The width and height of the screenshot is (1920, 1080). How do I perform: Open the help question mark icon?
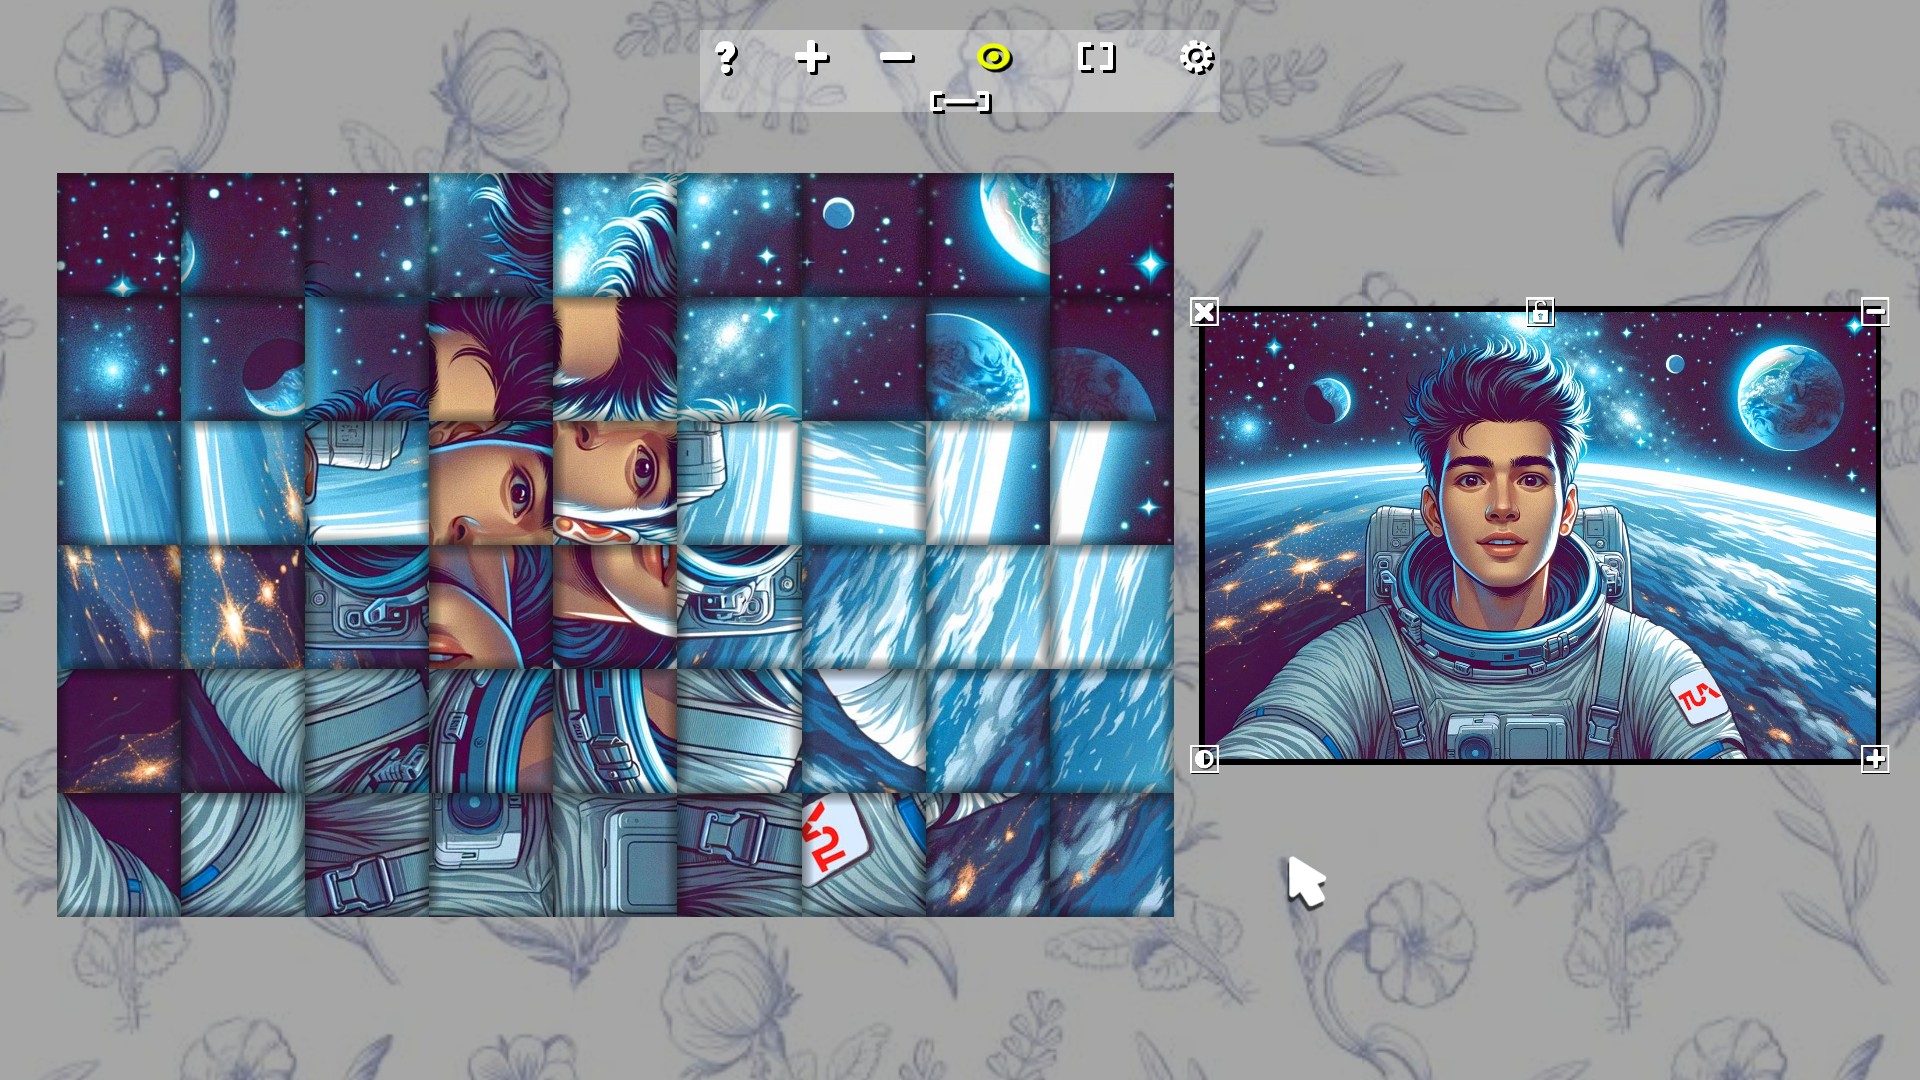[726, 59]
